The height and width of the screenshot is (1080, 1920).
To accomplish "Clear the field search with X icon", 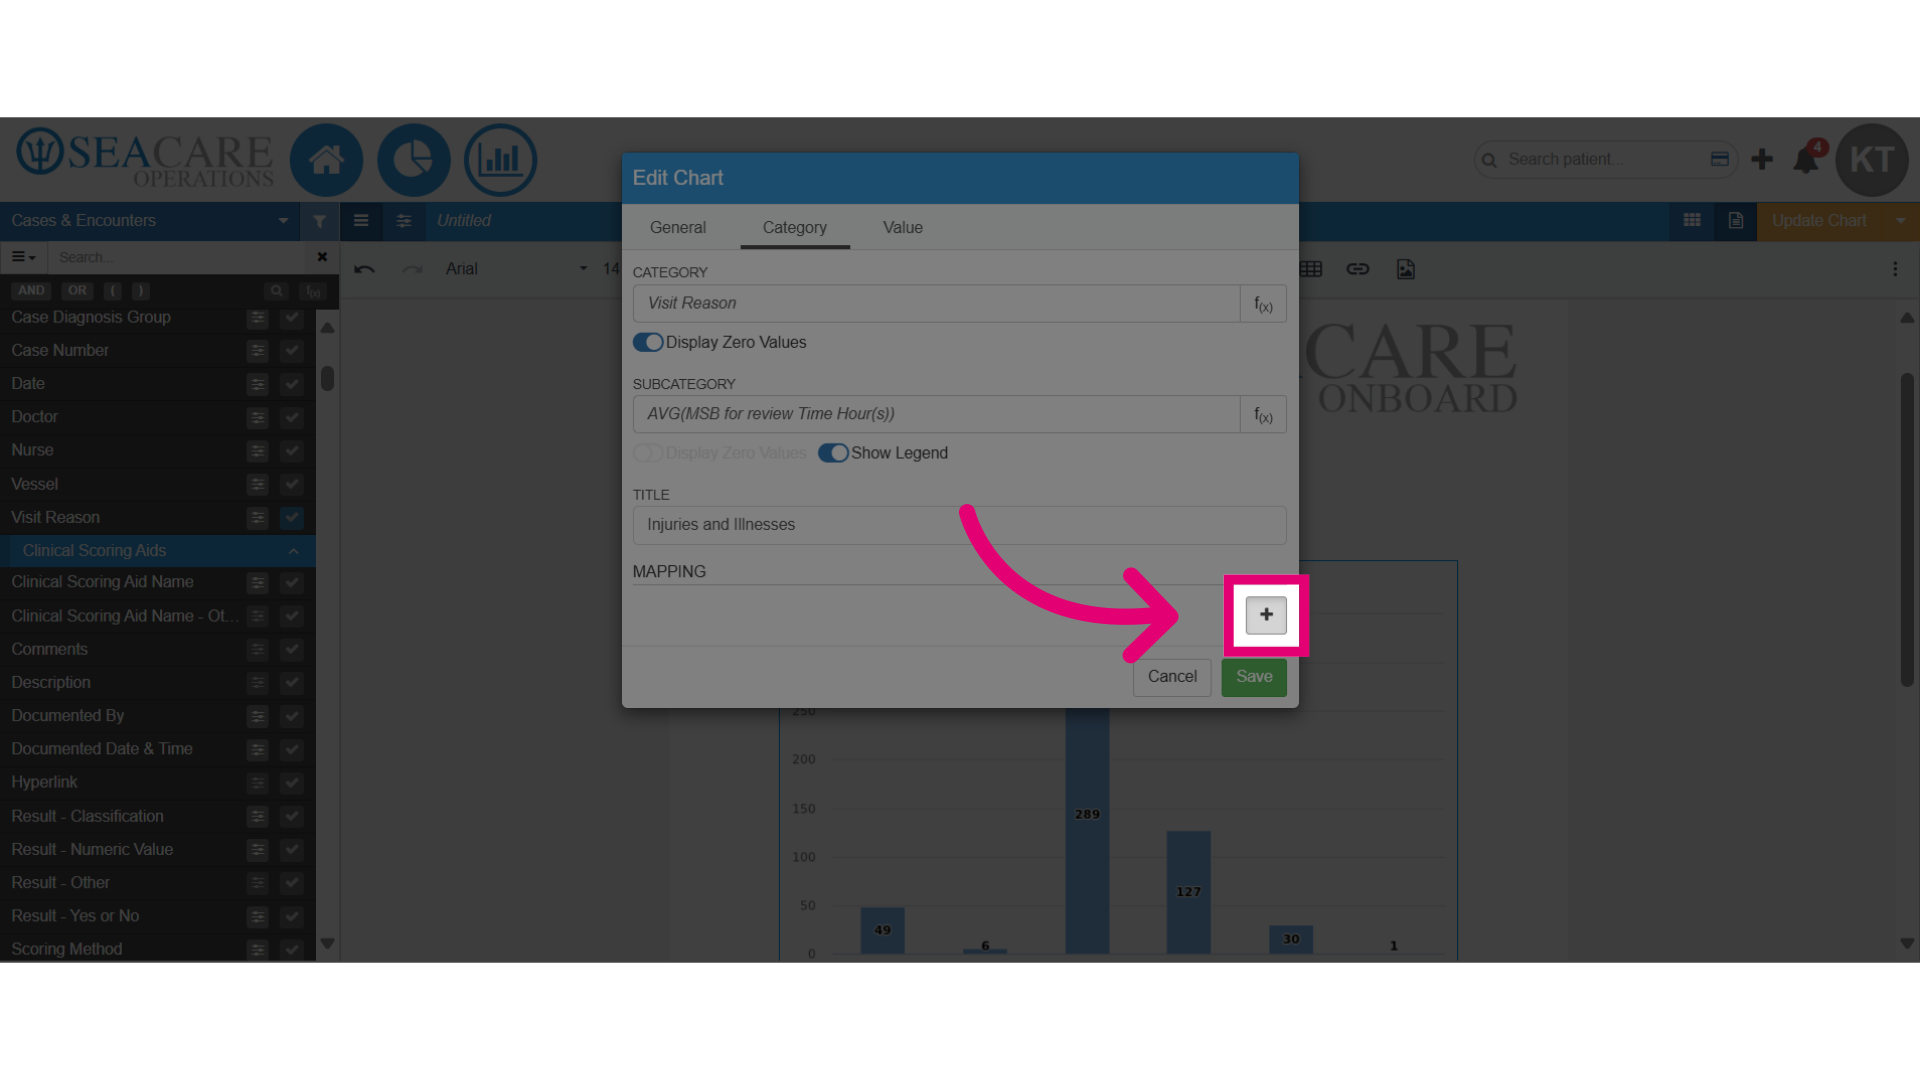I will coord(322,257).
